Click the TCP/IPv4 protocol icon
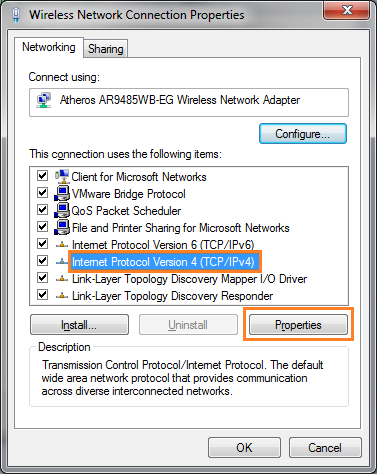 (62, 262)
